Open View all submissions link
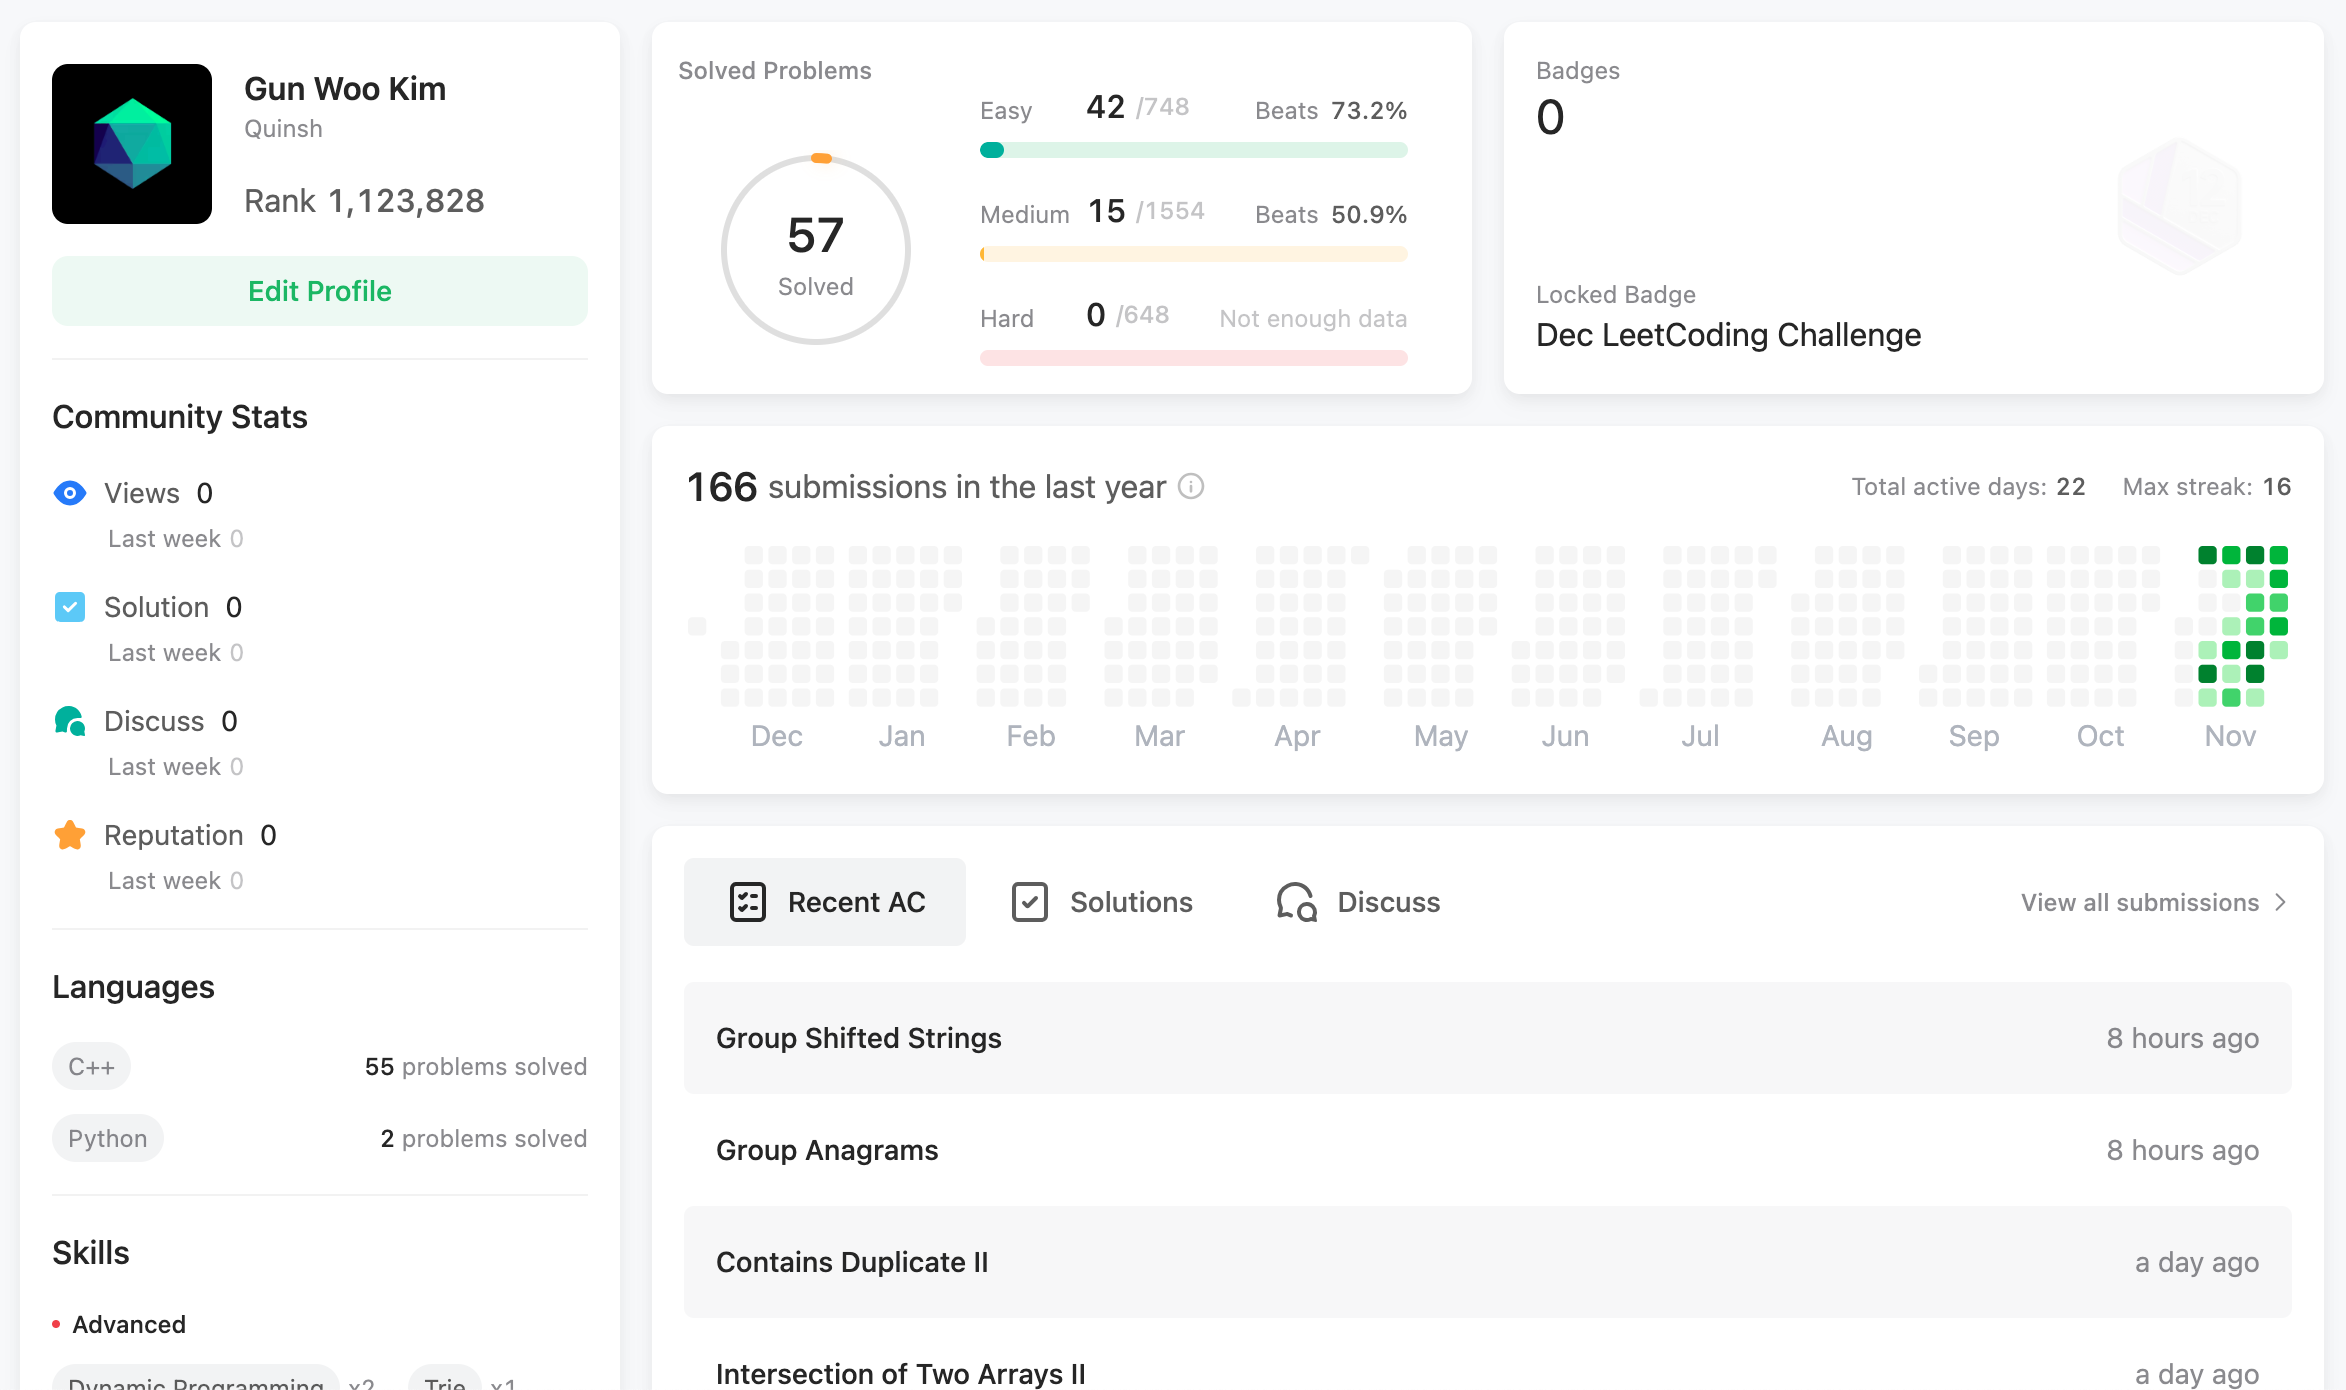2346x1390 pixels. click(2139, 903)
